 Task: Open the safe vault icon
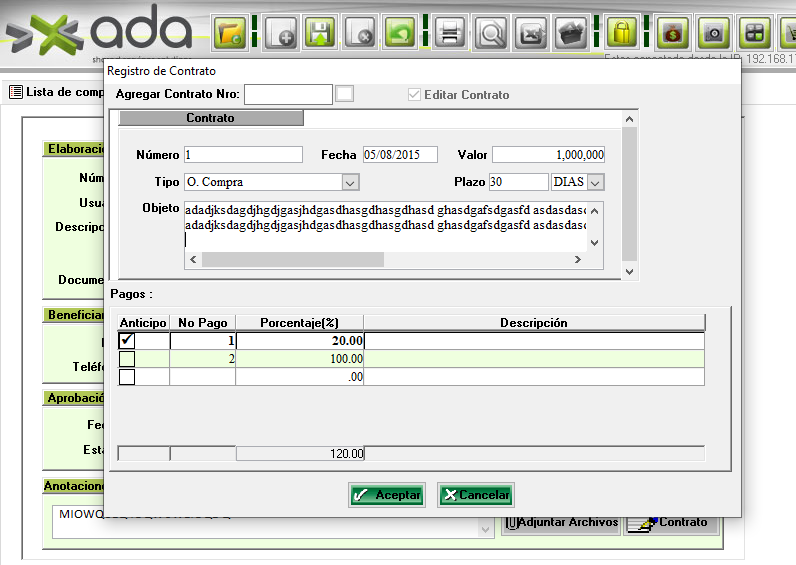tap(714, 33)
